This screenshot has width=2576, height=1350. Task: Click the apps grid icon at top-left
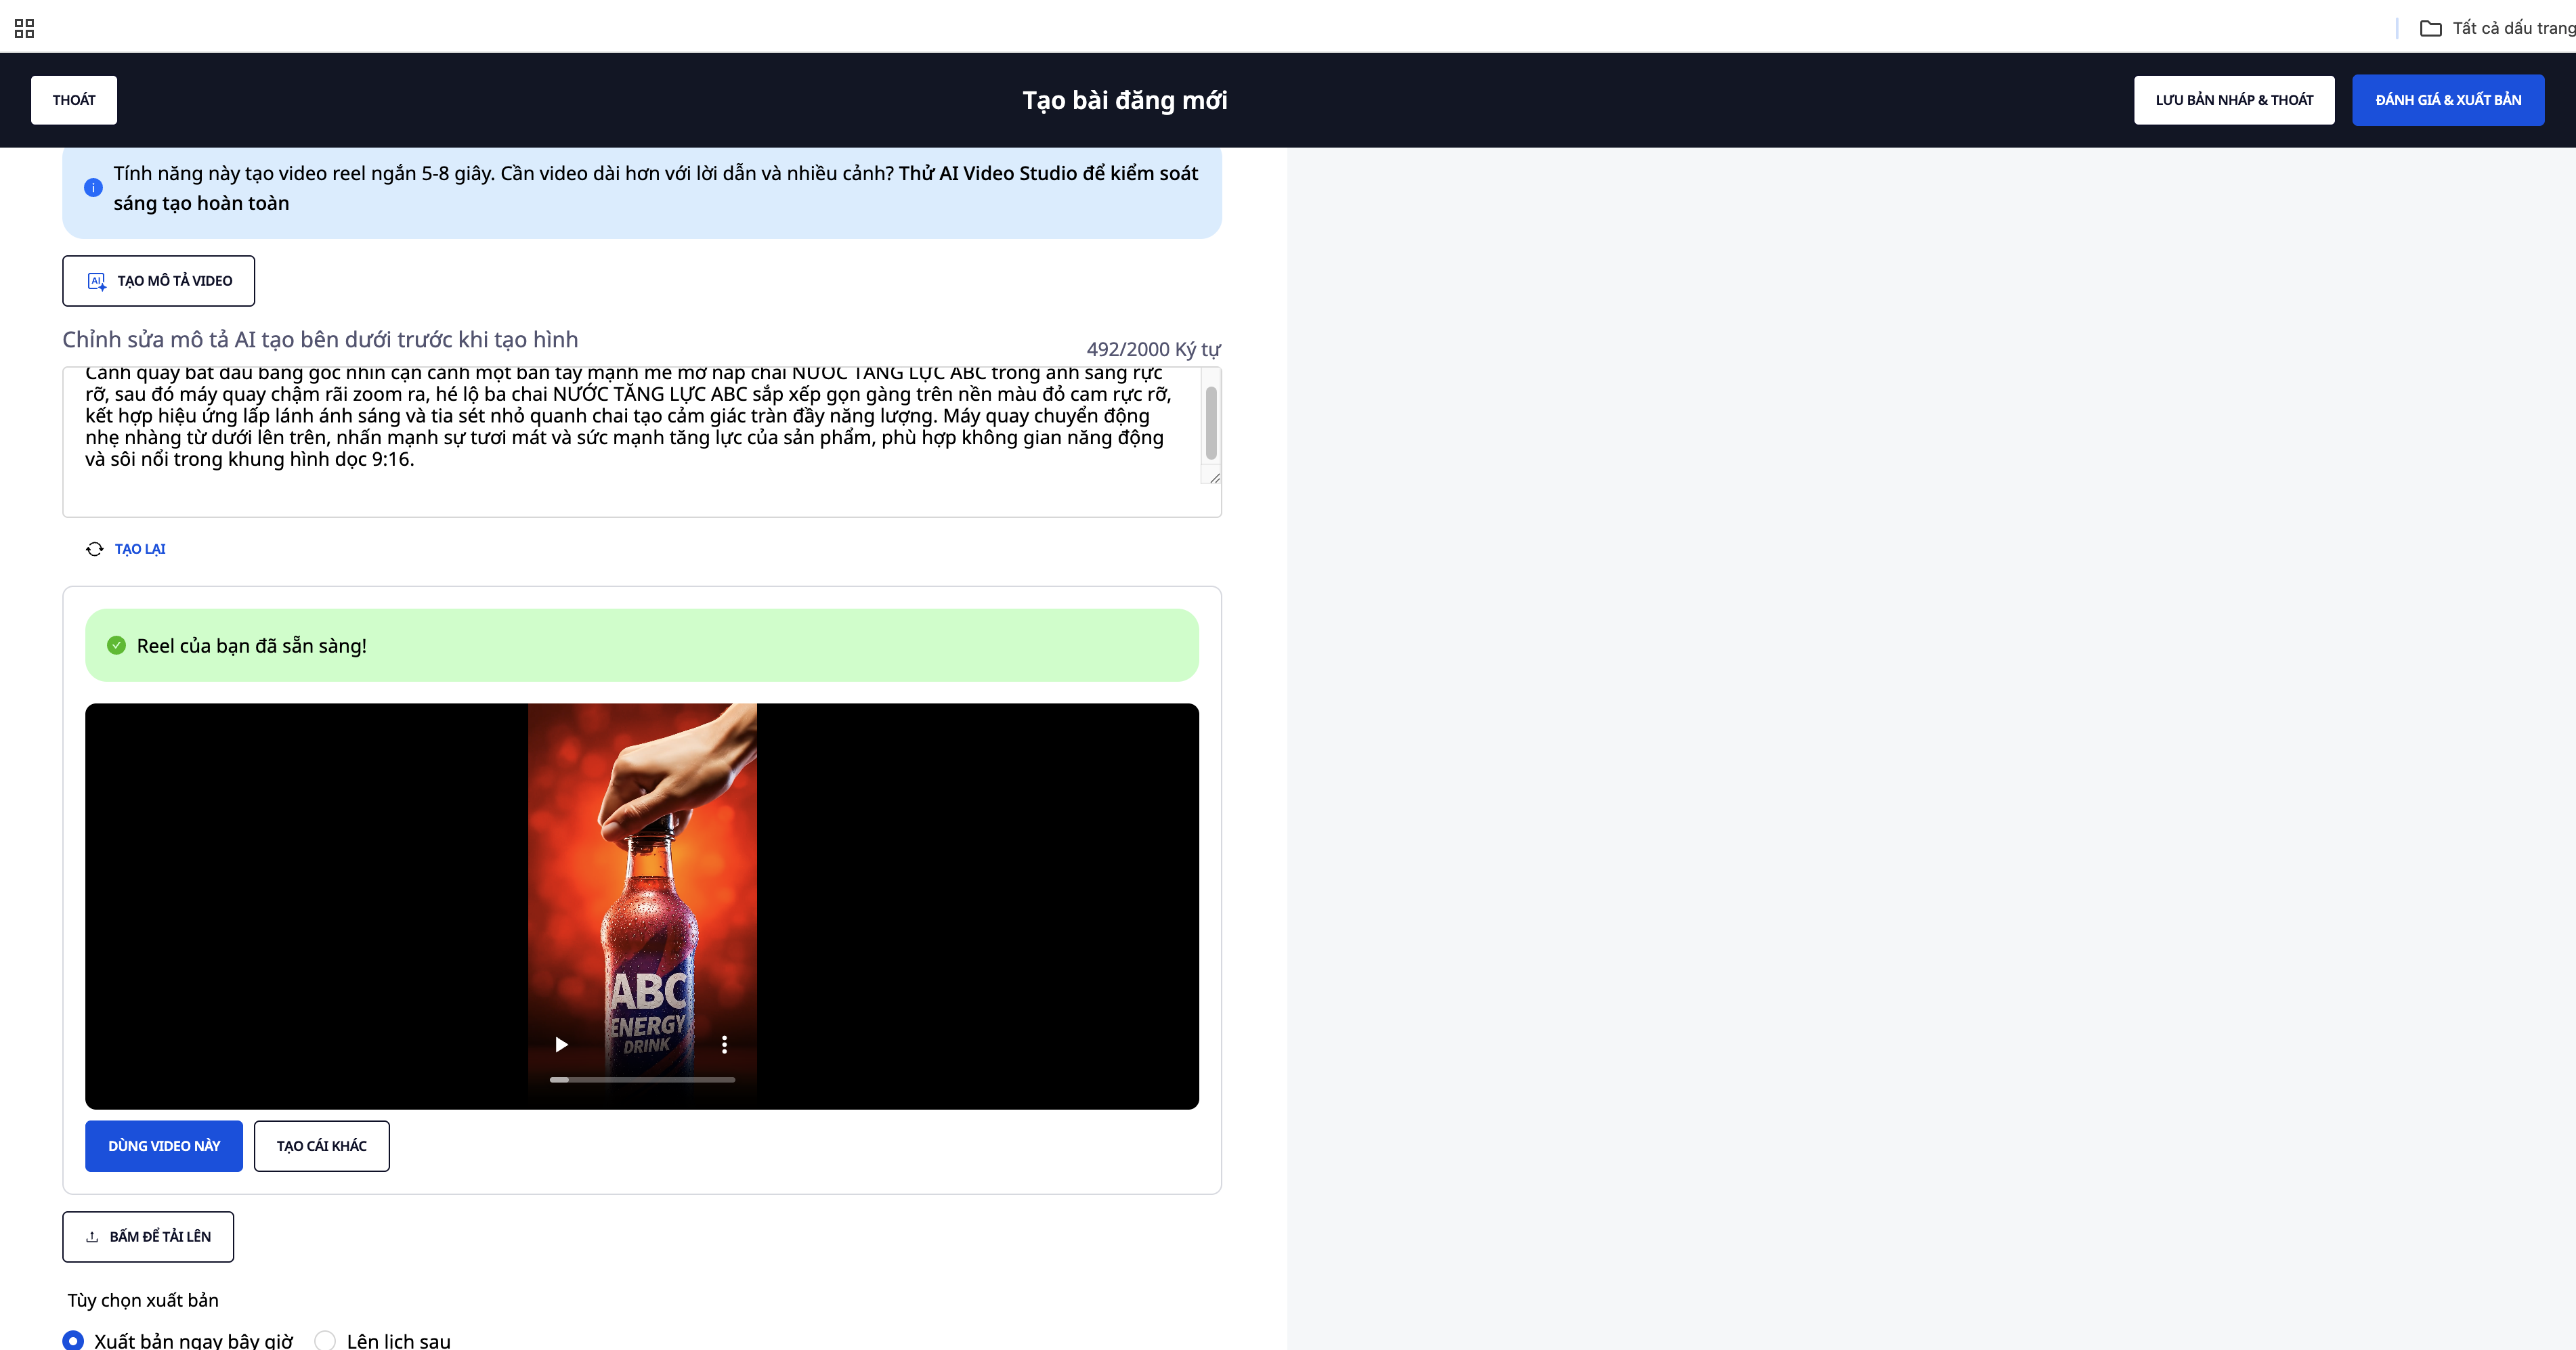click(25, 28)
